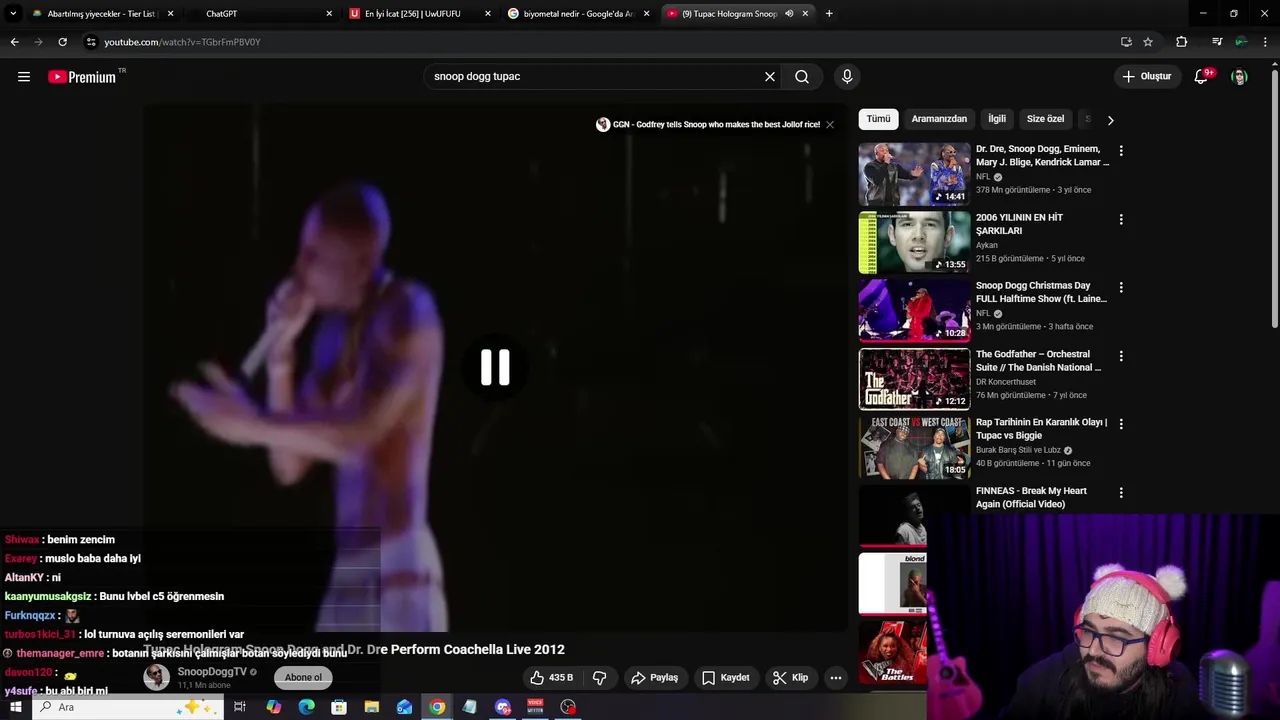Open Snoop Dogg Christmas Day Halftime thumbnail
This screenshot has width=1280, height=720.
coord(914,310)
